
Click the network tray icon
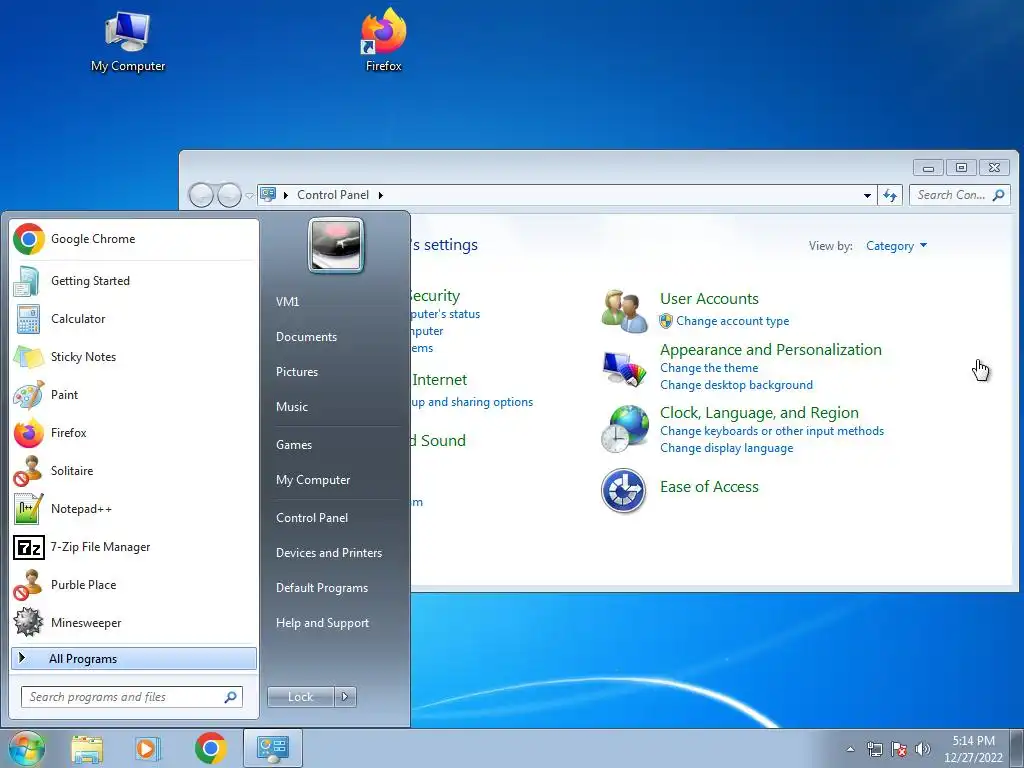874,749
